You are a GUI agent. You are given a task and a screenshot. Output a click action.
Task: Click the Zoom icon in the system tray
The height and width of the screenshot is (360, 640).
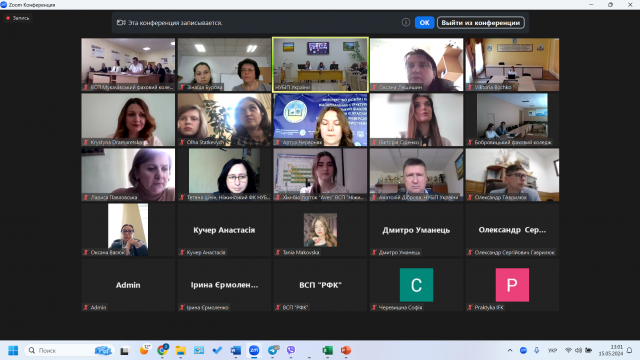(523, 350)
